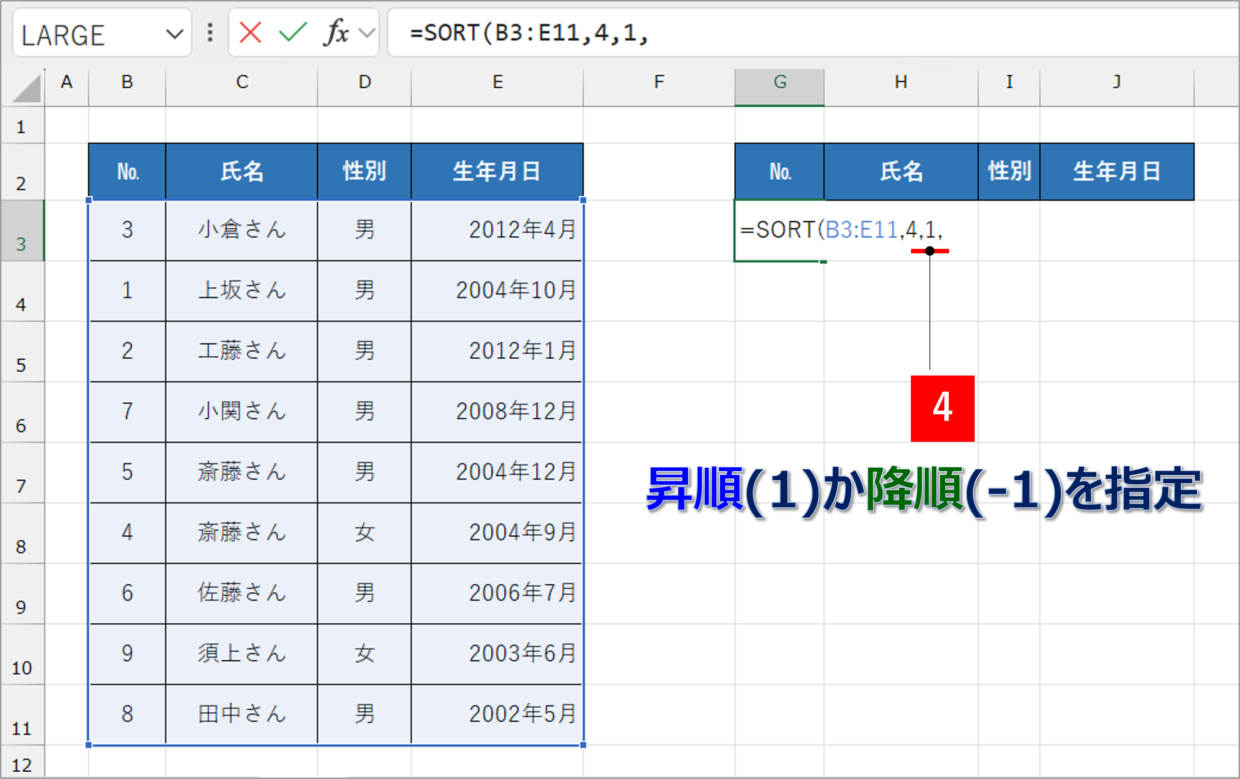The width and height of the screenshot is (1240, 779).
Task: Click the red number 4 callout box
Action: [x=942, y=408]
